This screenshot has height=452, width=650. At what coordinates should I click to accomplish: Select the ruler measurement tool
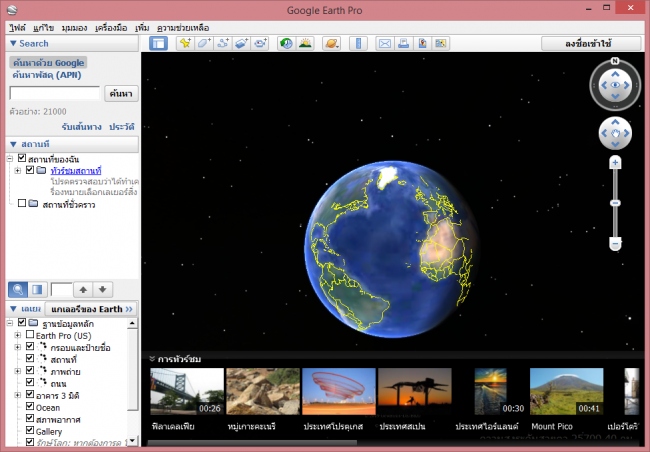pos(357,43)
